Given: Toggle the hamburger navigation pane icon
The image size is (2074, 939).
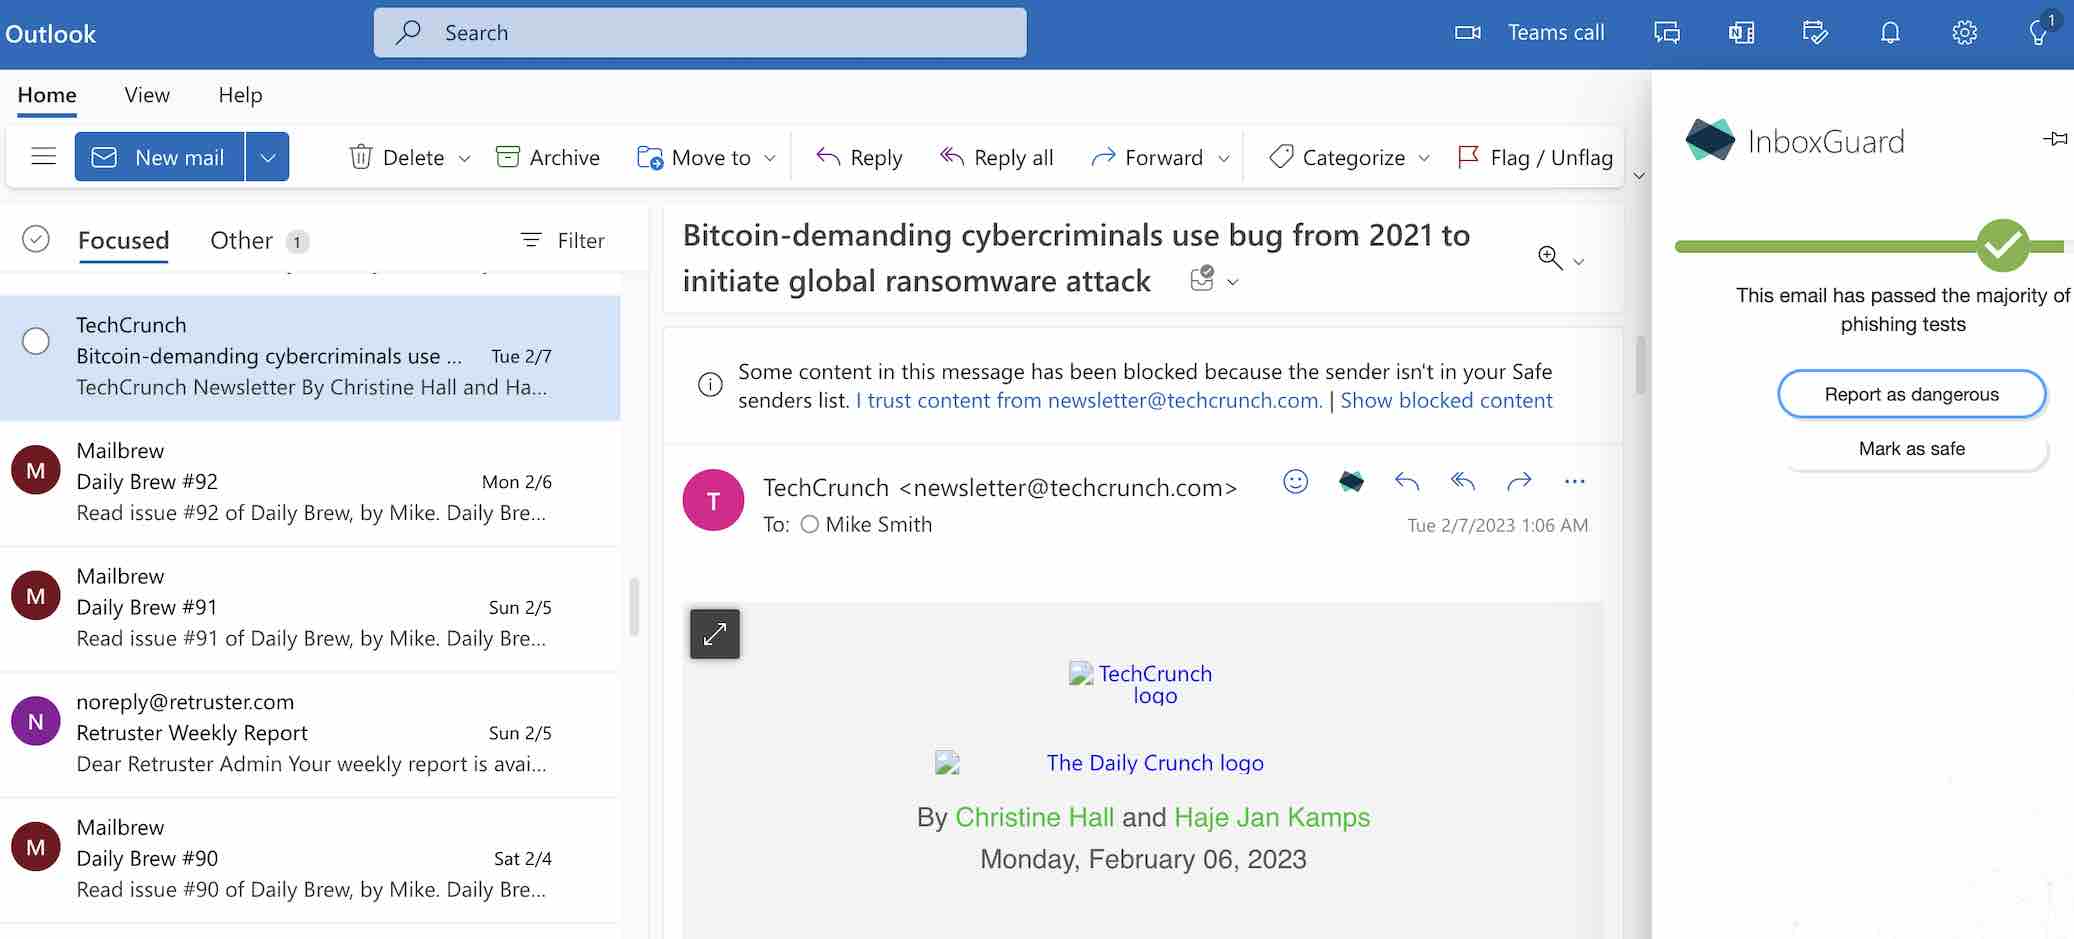Looking at the screenshot, I should pyautogui.click(x=43, y=157).
